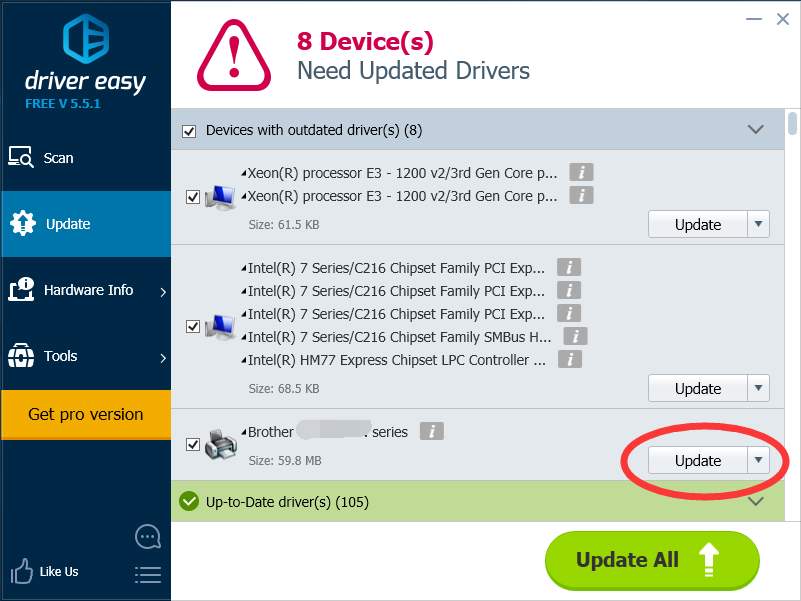This screenshot has width=801, height=601.
Task: Open the hamburger menu icon in sidebar
Action: click(148, 574)
